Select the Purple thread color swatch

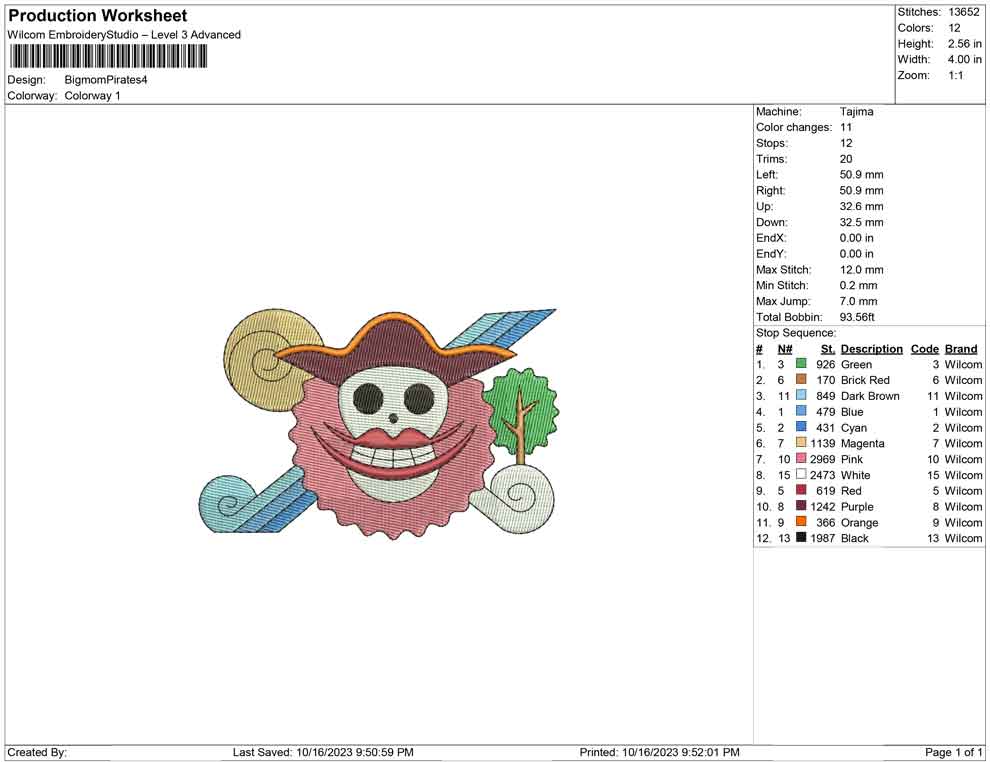(801, 506)
